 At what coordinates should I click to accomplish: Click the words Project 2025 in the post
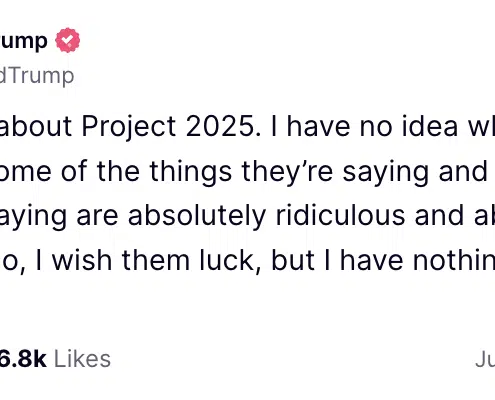coord(168,127)
